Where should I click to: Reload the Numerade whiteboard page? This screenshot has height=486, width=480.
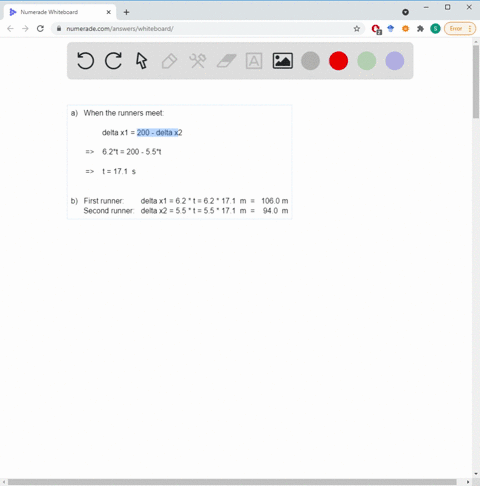point(40,29)
